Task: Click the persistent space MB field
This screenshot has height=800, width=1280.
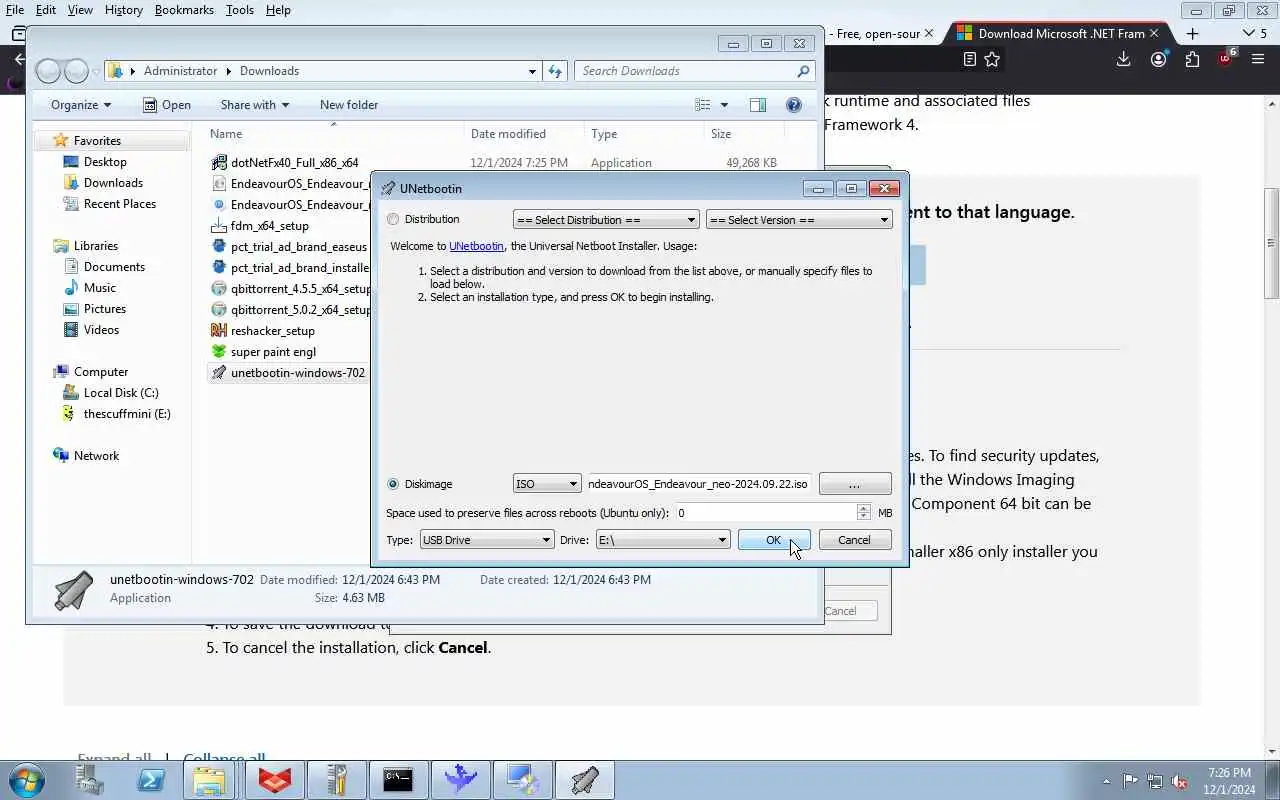Action: (765, 512)
